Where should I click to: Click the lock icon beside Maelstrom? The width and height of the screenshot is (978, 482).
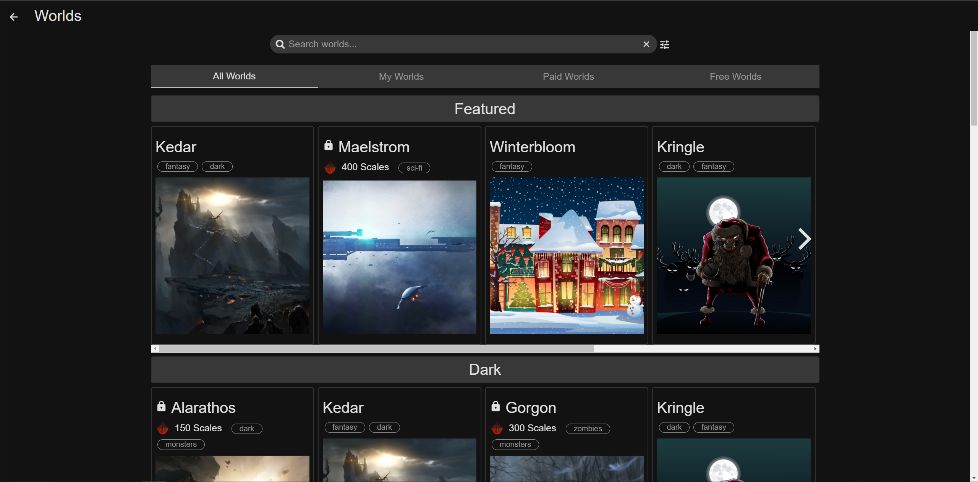click(329, 145)
